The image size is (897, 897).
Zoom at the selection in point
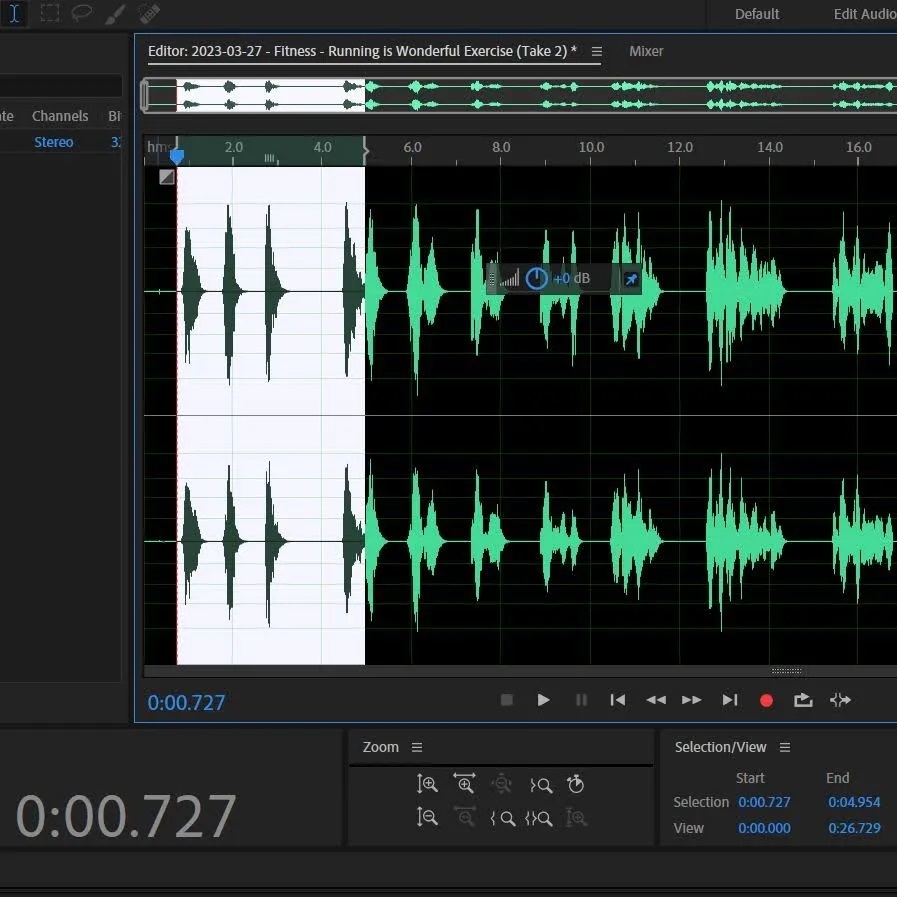pyautogui.click(x=502, y=819)
